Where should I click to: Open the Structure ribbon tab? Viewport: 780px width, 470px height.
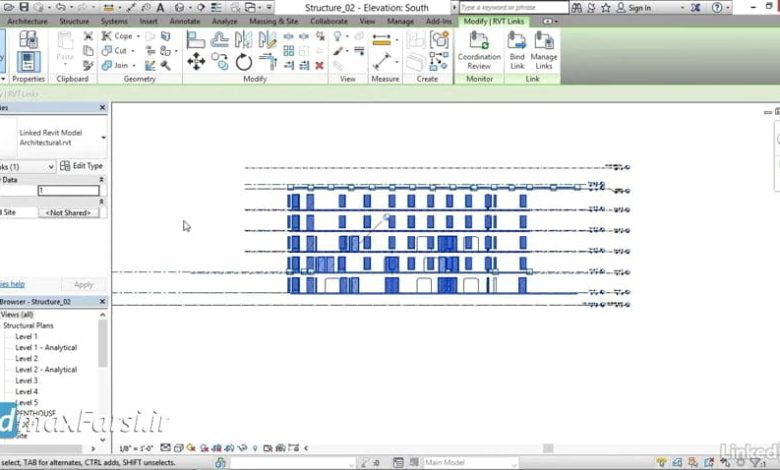click(74, 21)
